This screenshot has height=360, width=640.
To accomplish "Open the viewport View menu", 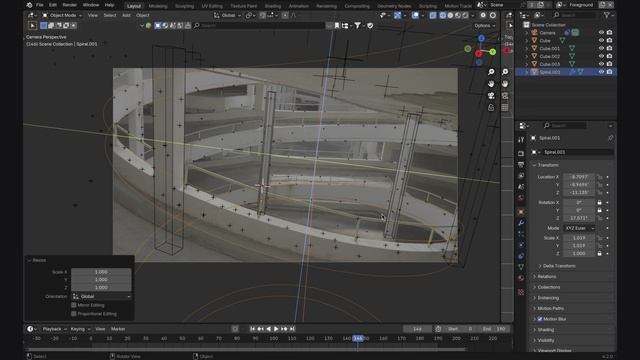I will pos(93,15).
